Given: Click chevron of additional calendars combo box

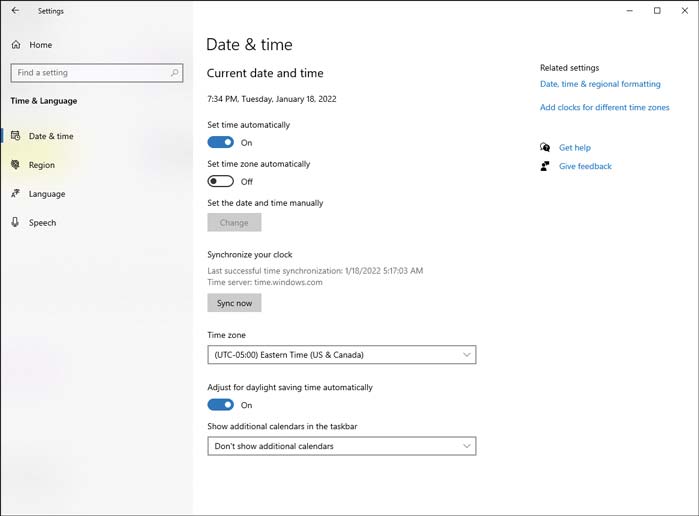Looking at the screenshot, I should (x=466, y=446).
